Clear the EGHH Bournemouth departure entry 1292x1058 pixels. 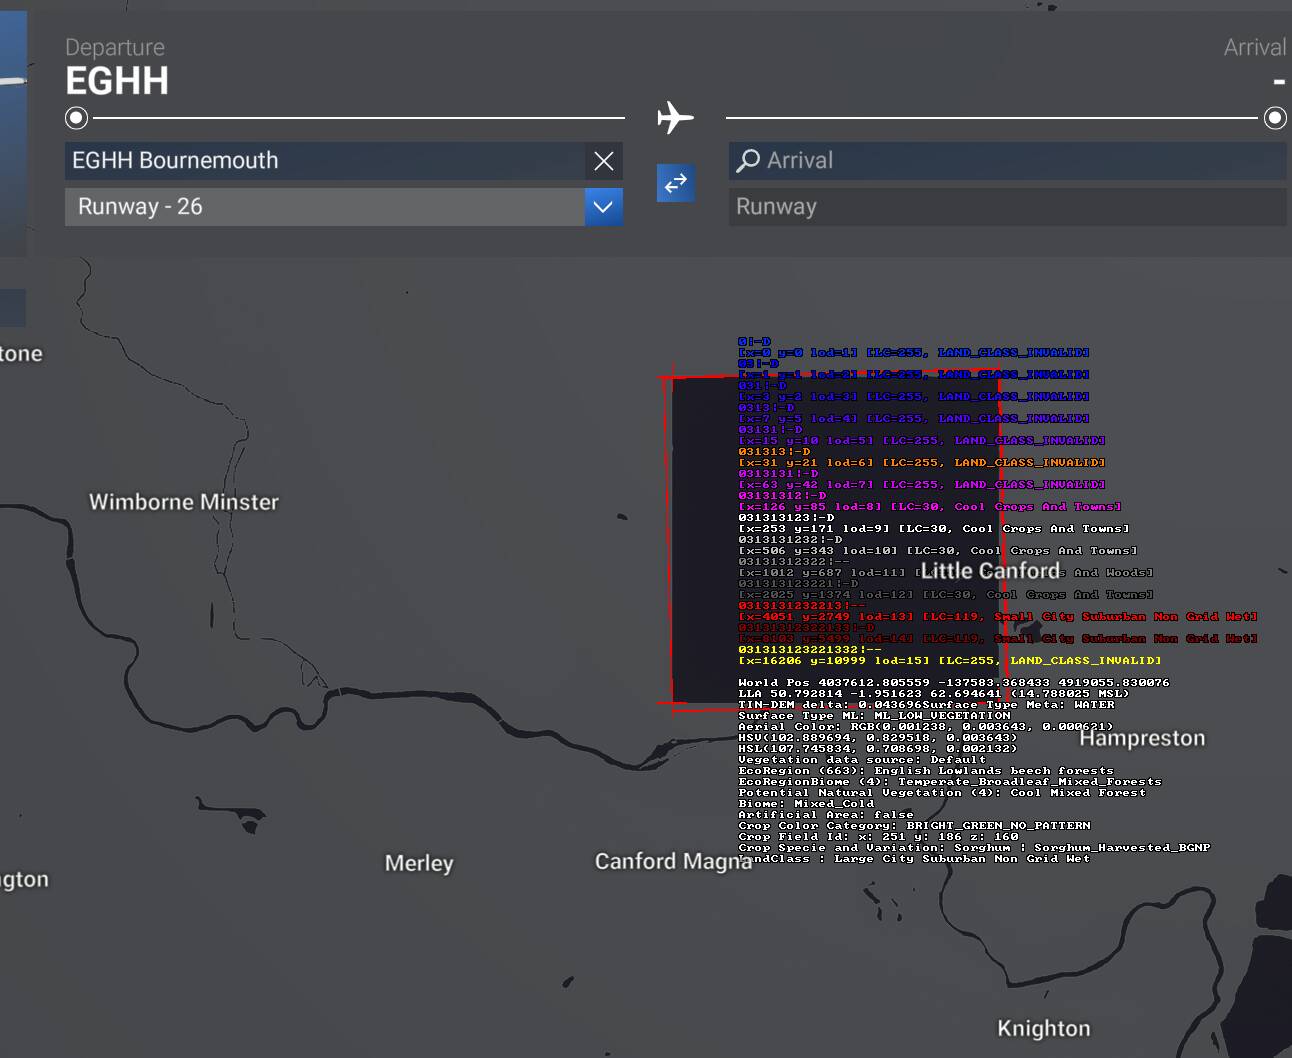(x=603, y=161)
